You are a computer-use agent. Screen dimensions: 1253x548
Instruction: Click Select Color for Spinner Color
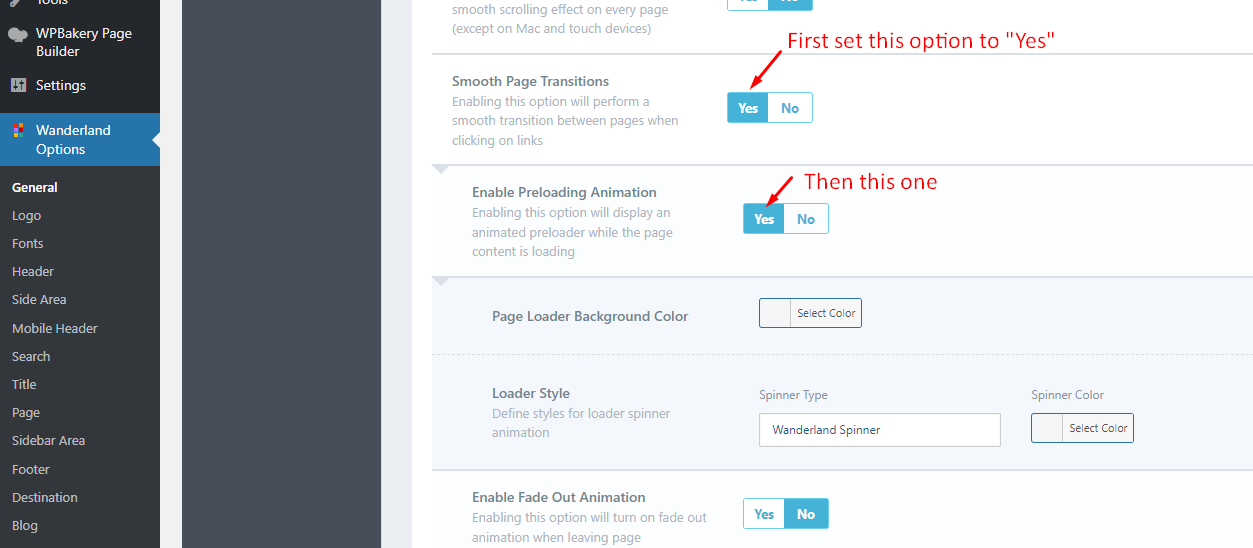coord(1098,428)
